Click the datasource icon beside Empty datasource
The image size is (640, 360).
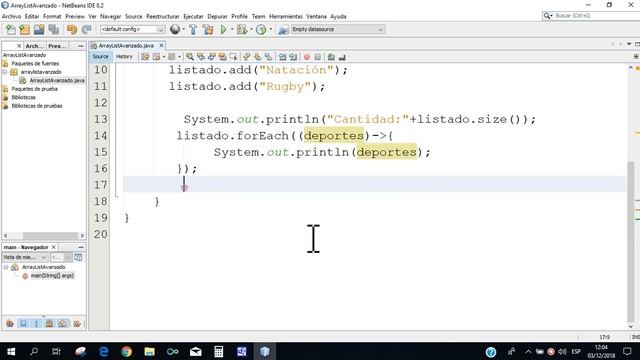pos(283,29)
